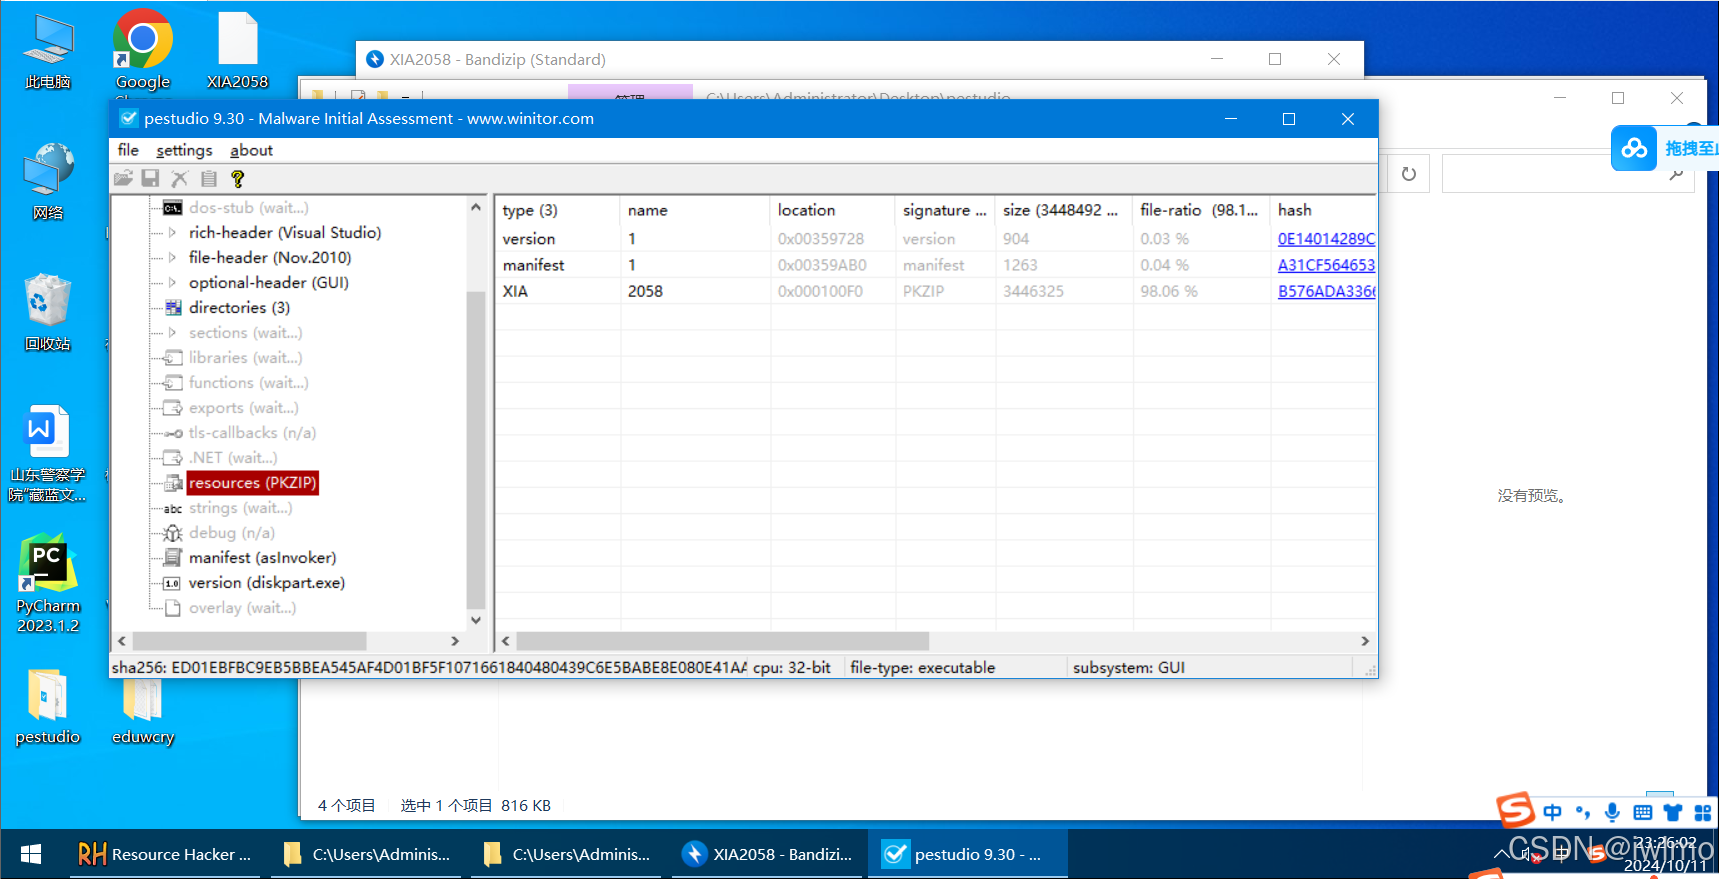Open the pestudio folder on desktop
This screenshot has height=879, width=1719.
(47, 707)
